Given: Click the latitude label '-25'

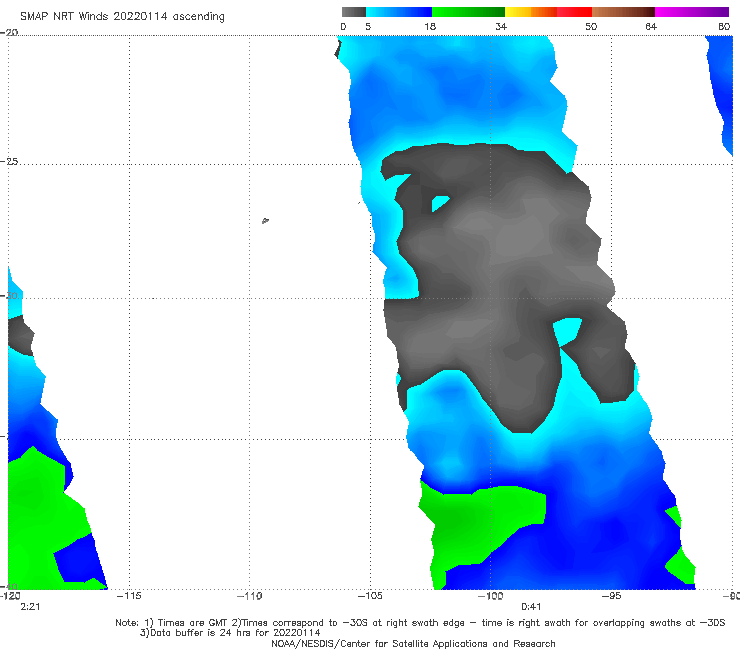Looking at the screenshot, I should [x=9, y=161].
